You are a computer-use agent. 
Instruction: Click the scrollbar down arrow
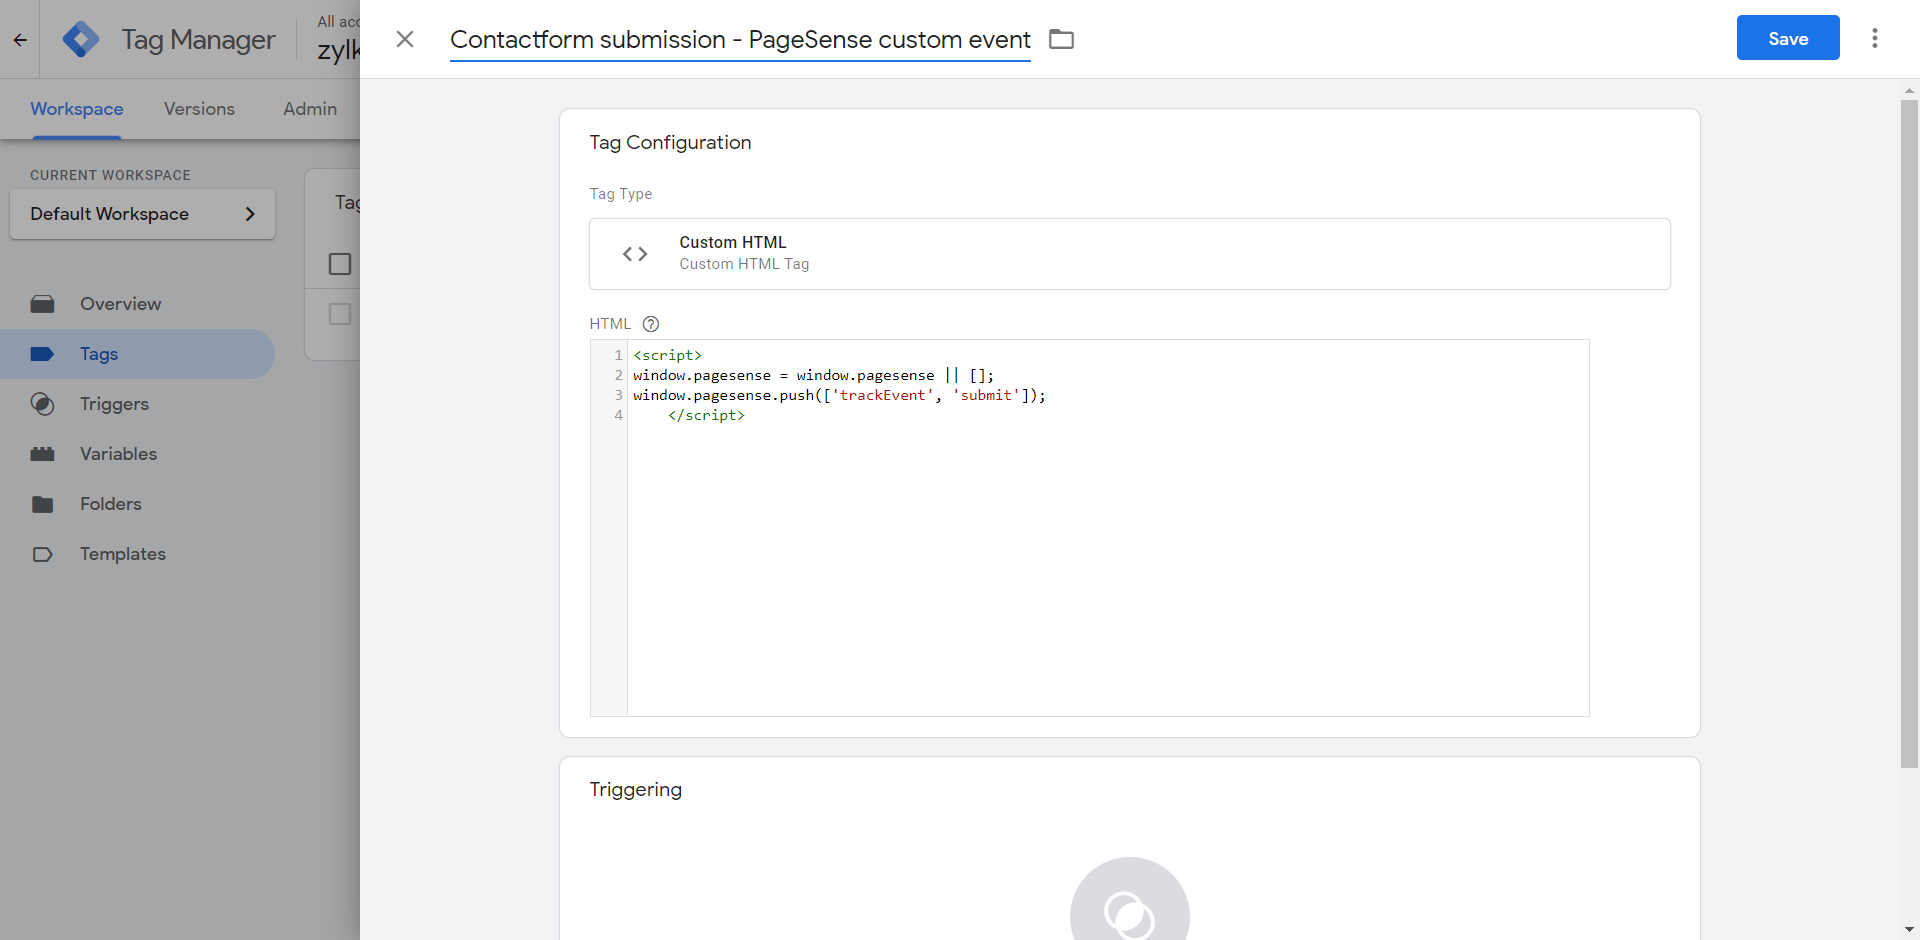[1909, 930]
